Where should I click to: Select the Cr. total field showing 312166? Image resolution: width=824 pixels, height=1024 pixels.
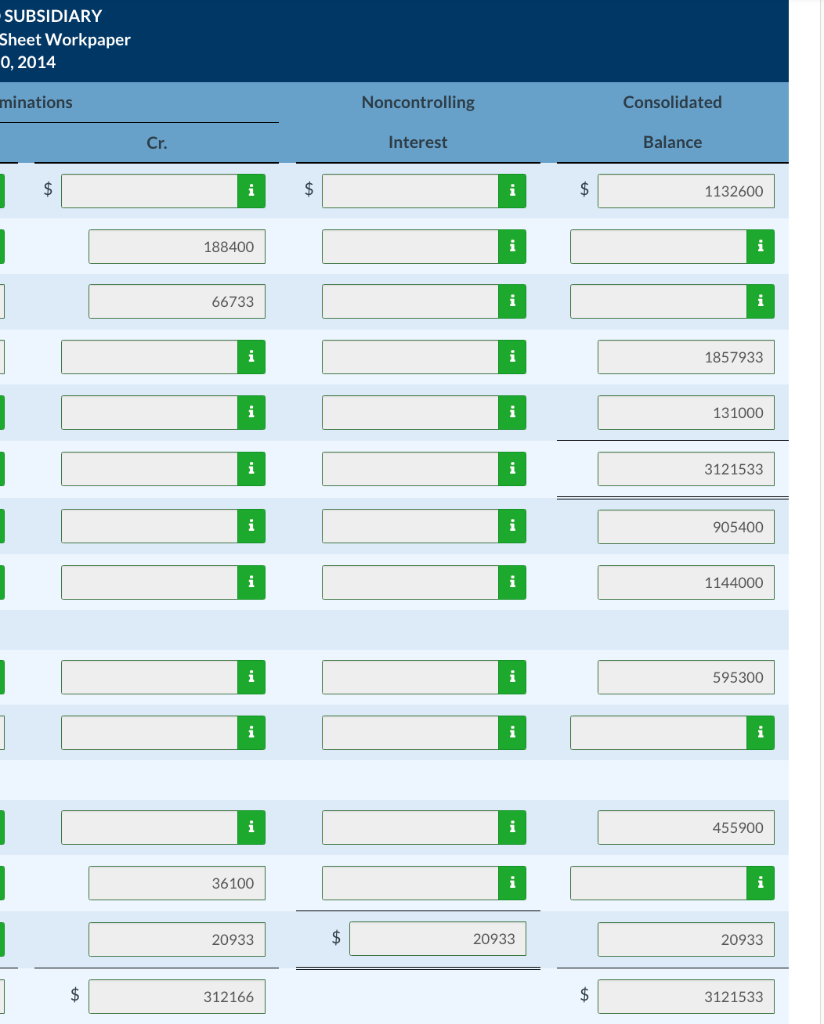point(177,996)
